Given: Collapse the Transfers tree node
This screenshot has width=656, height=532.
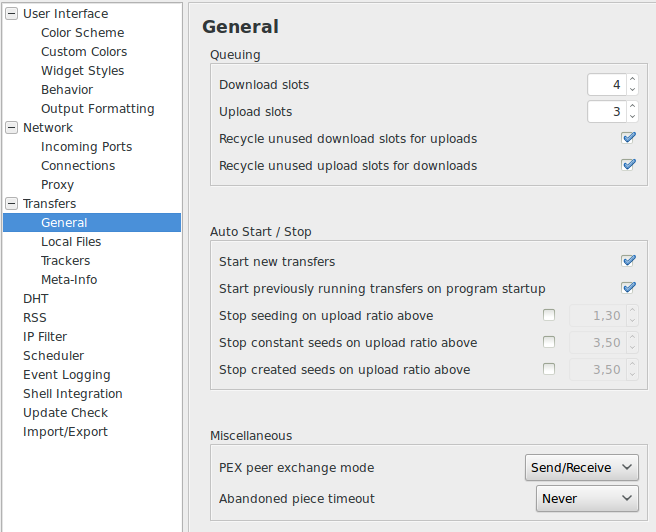Looking at the screenshot, I should 11,204.
